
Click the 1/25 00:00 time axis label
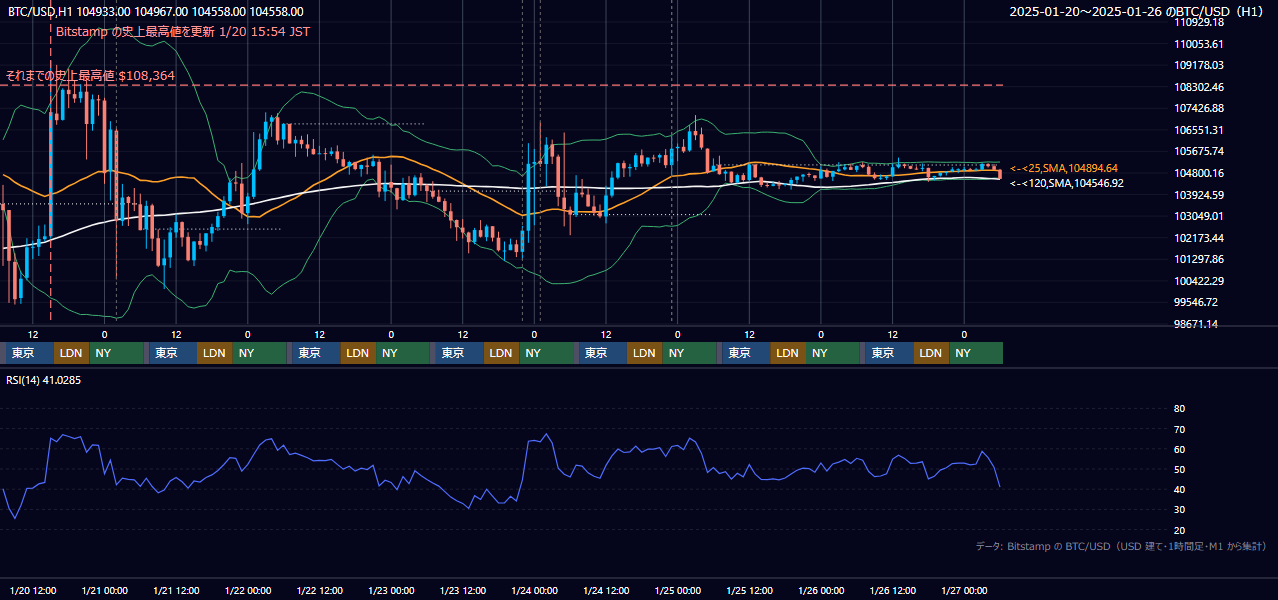point(677,590)
